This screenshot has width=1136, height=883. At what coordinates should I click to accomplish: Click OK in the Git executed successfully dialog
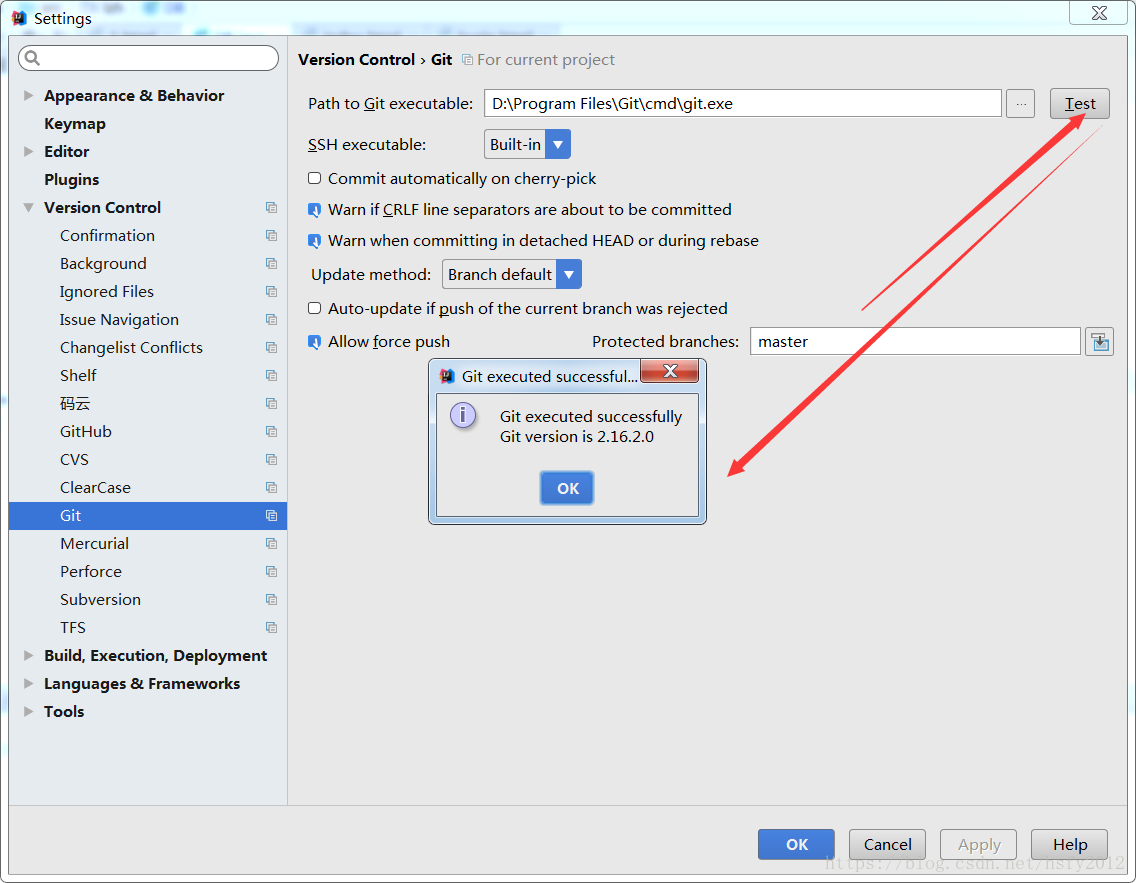(567, 488)
